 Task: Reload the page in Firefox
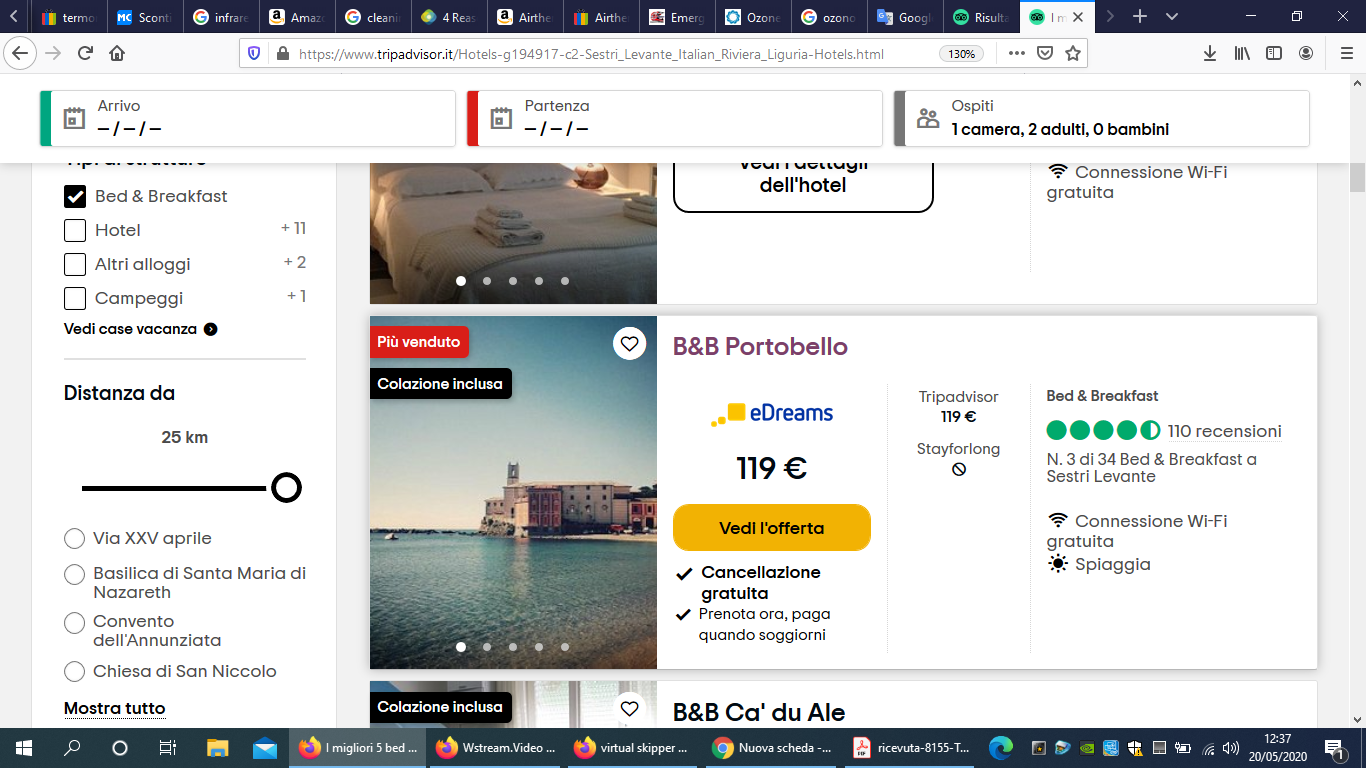(85, 53)
